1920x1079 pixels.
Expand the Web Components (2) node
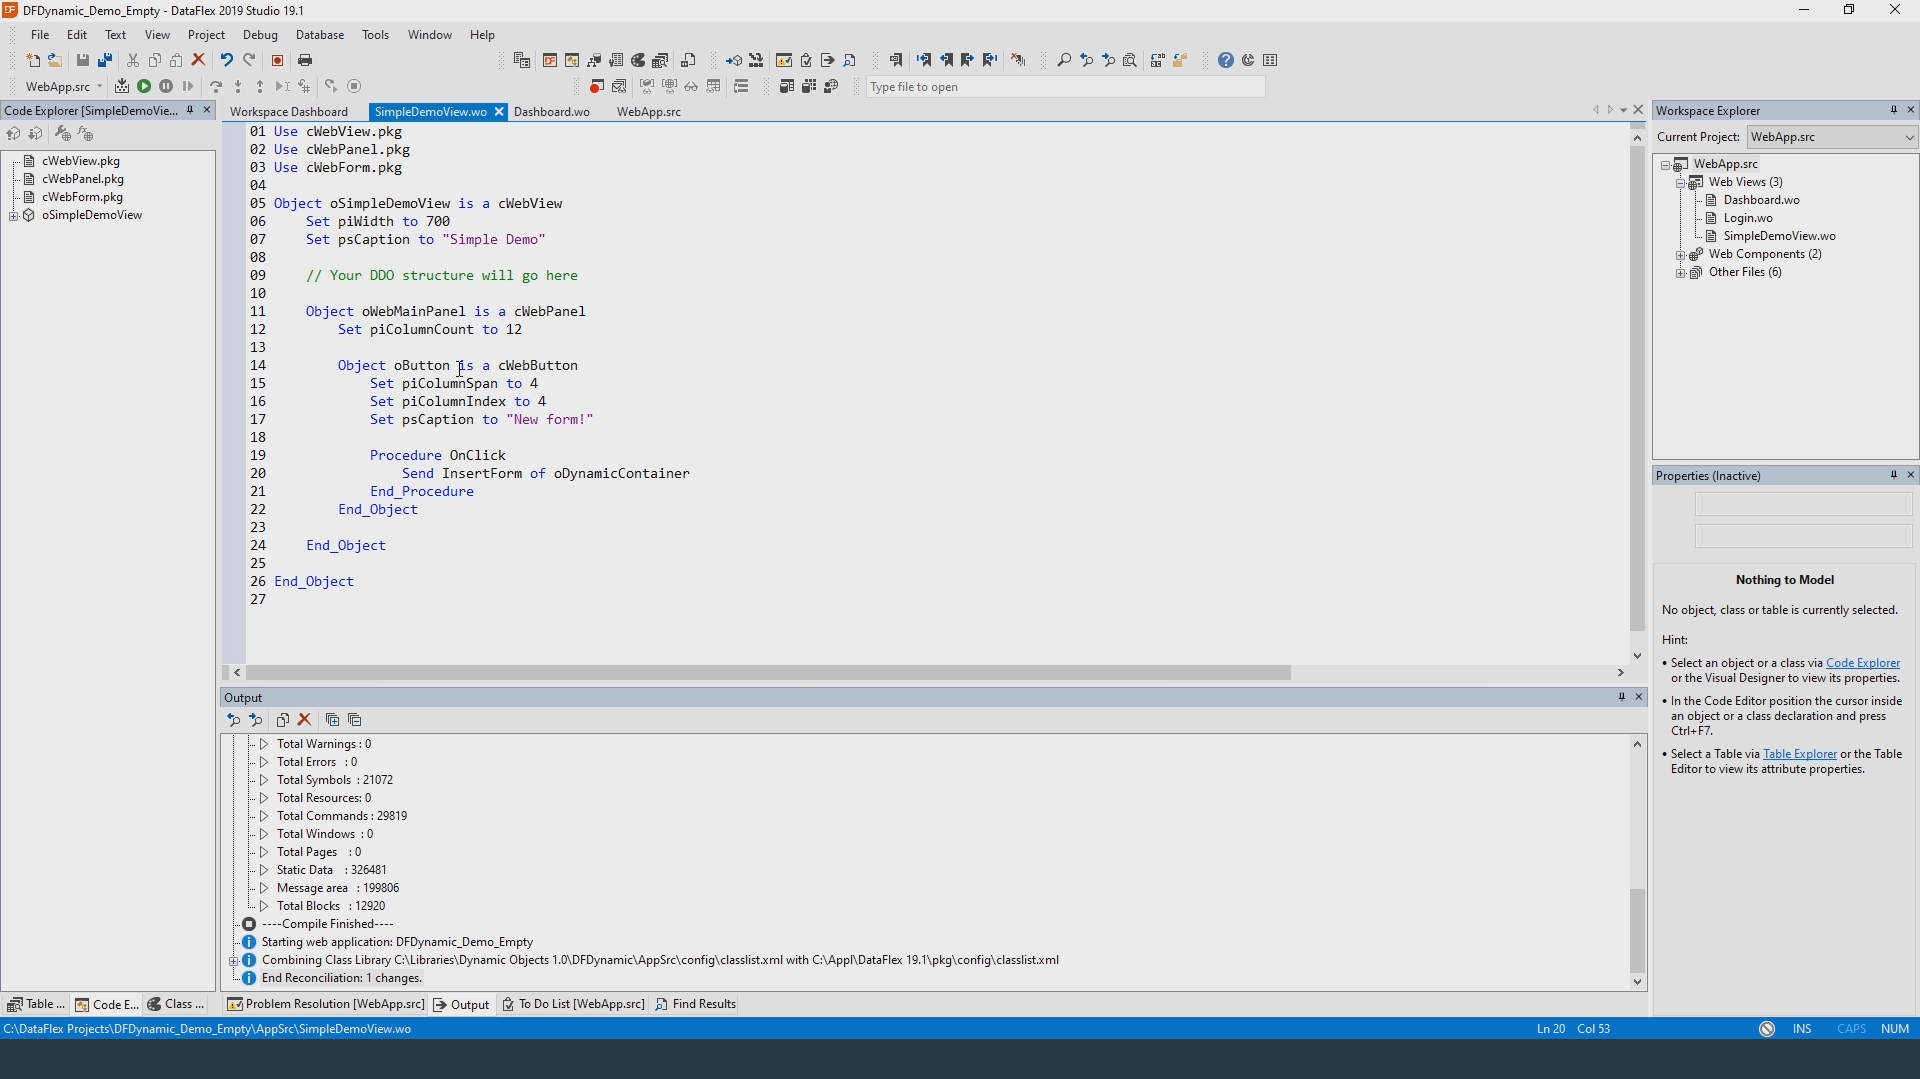pyautogui.click(x=1681, y=255)
